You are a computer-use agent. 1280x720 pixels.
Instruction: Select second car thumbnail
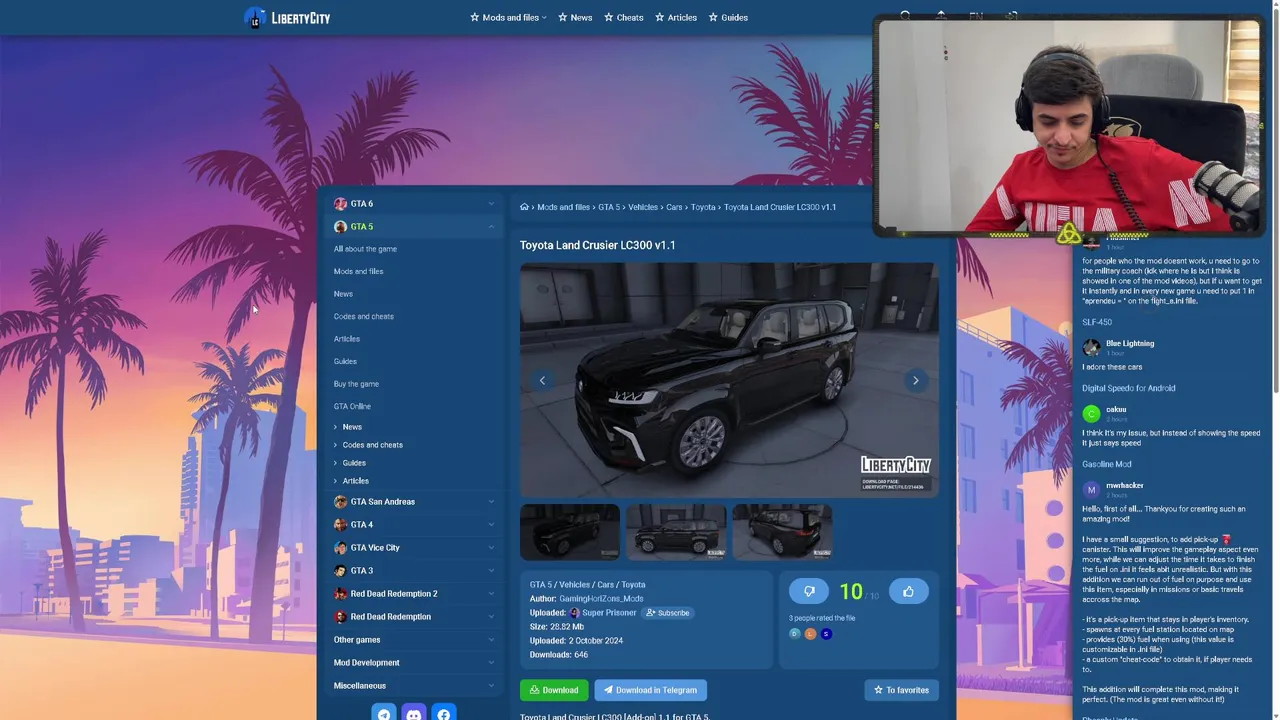click(x=676, y=532)
